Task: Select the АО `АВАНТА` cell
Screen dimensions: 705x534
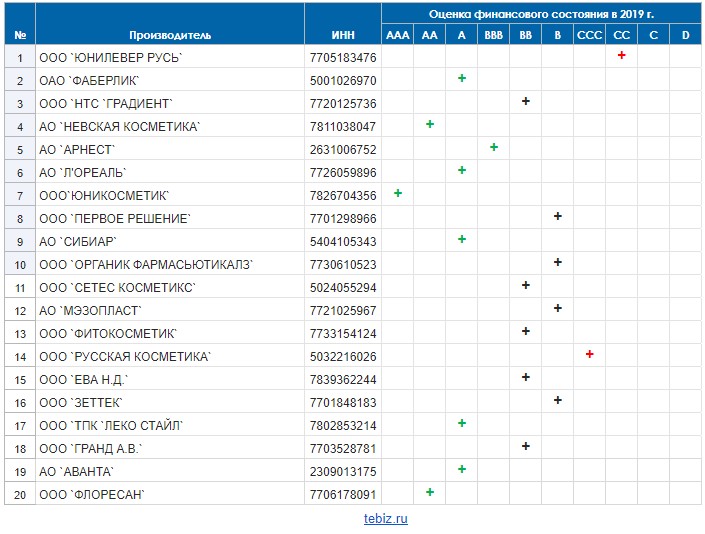Action: pyautogui.click(x=170, y=471)
